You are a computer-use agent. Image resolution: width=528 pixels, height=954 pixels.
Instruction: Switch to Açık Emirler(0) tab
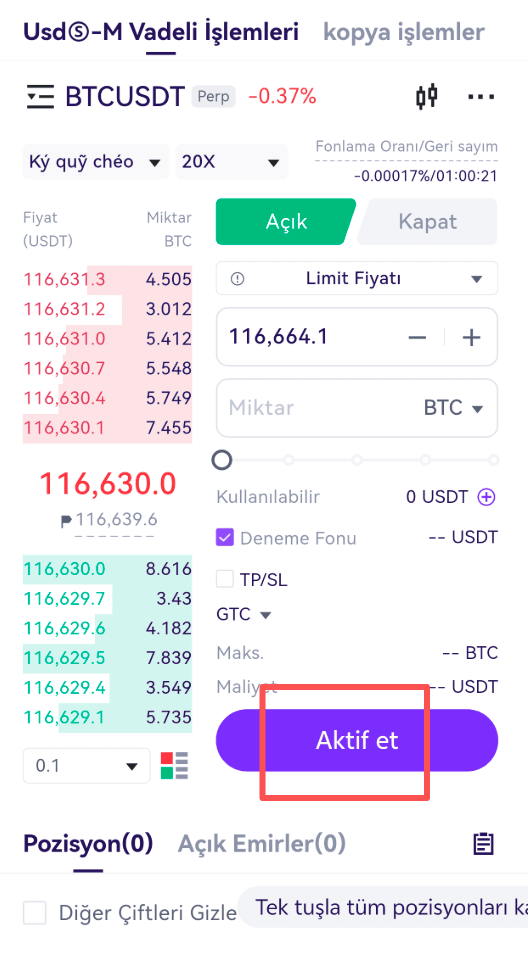click(262, 843)
